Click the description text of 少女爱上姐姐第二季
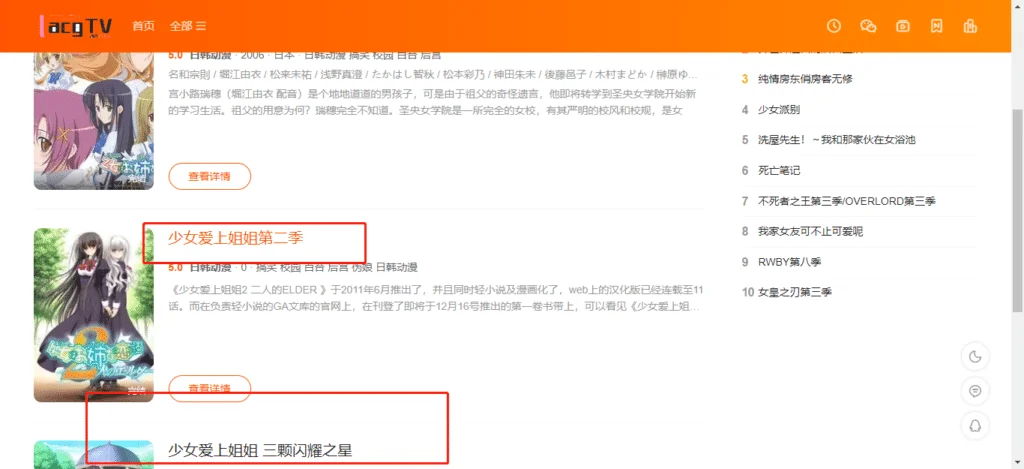Image resolution: width=1024 pixels, height=469 pixels. (435, 298)
